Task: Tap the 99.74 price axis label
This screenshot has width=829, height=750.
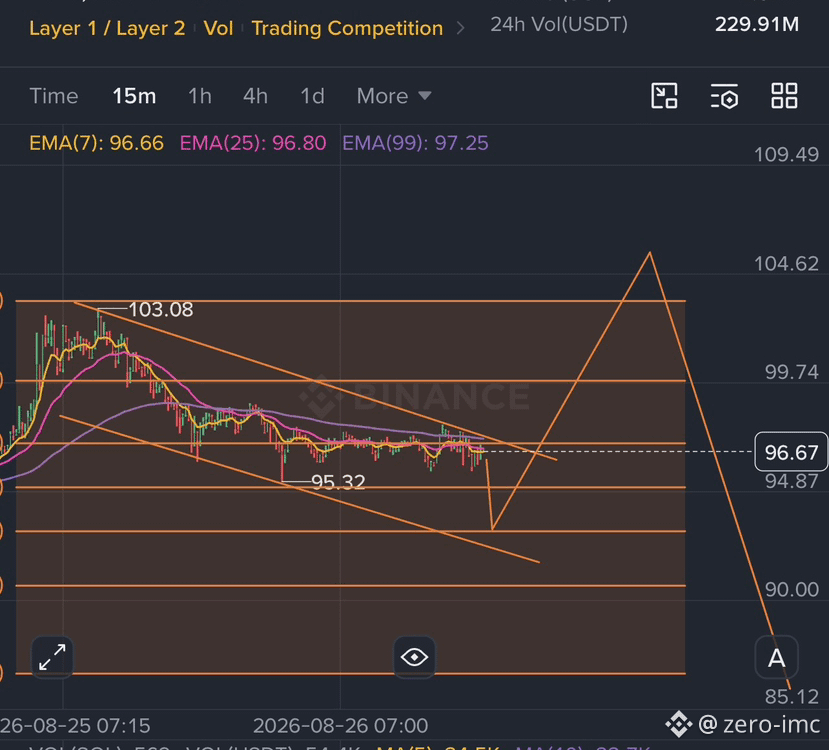Action: (791, 372)
